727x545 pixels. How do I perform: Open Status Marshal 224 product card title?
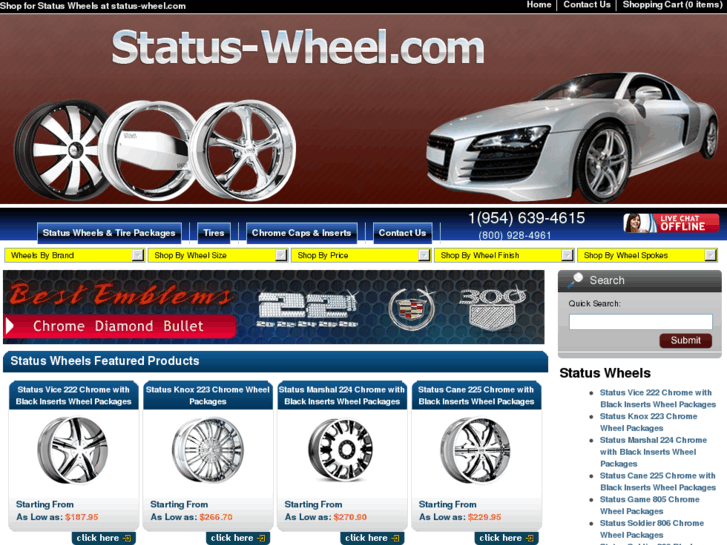tap(342, 396)
